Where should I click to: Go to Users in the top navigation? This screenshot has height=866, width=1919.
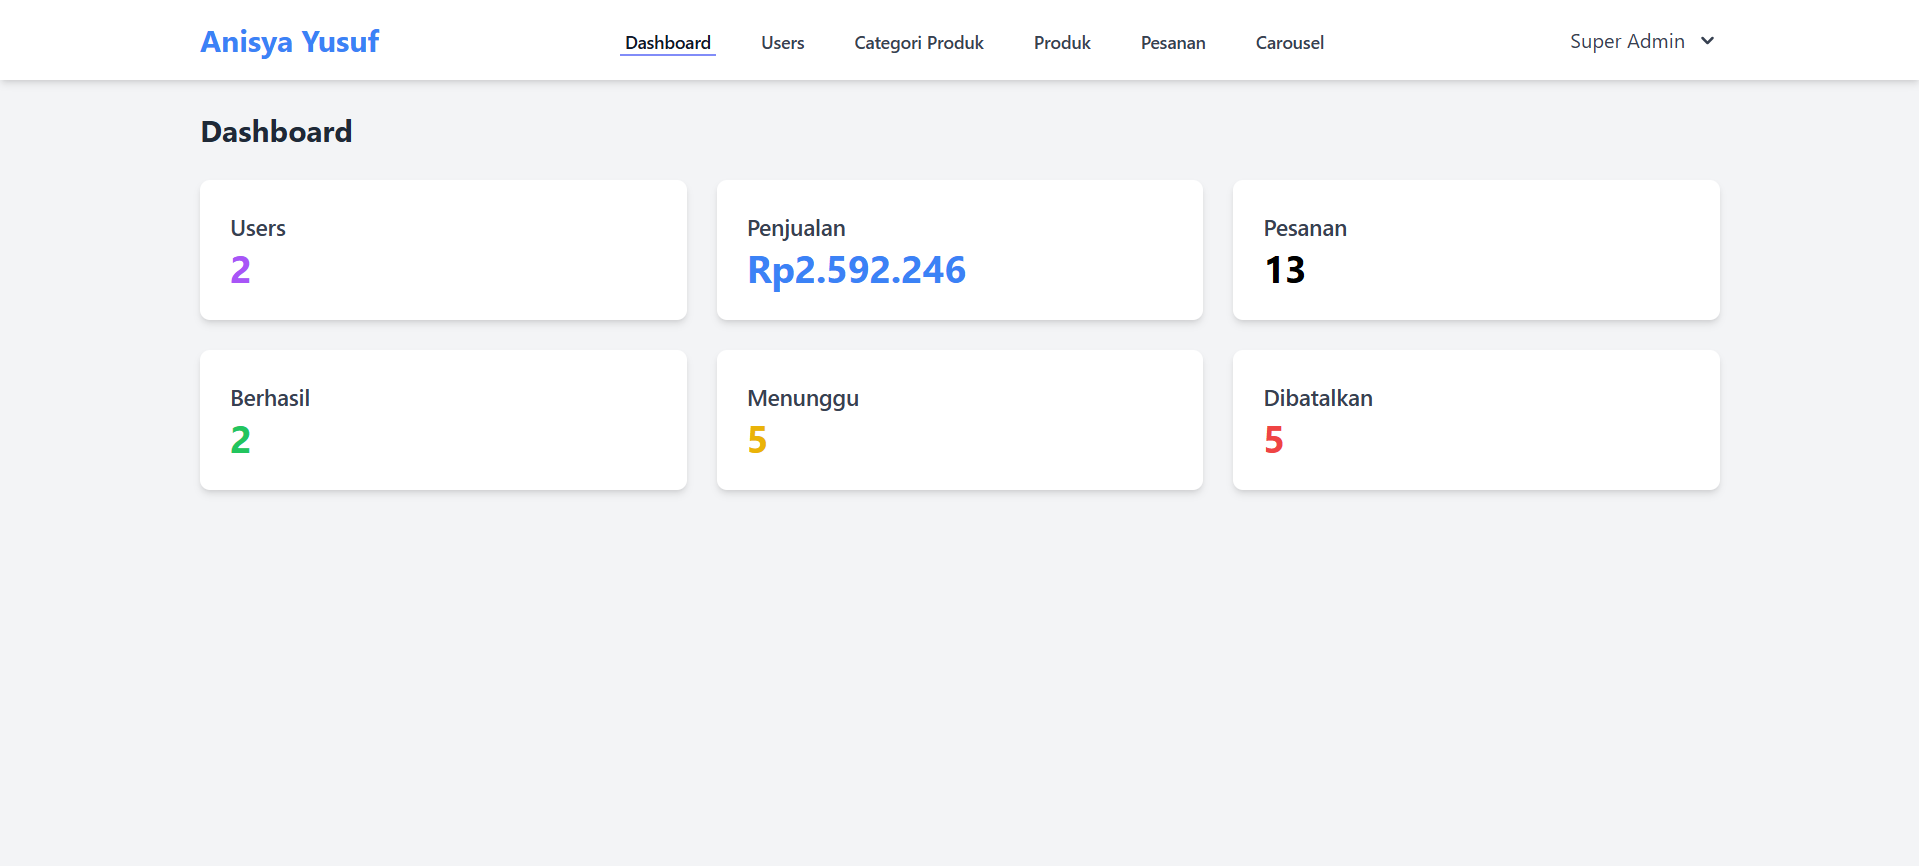[x=782, y=43]
